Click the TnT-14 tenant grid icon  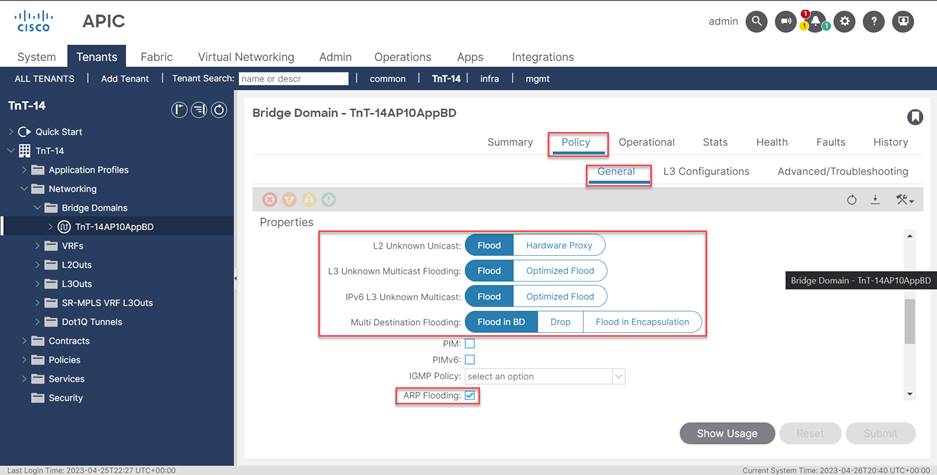(25, 151)
